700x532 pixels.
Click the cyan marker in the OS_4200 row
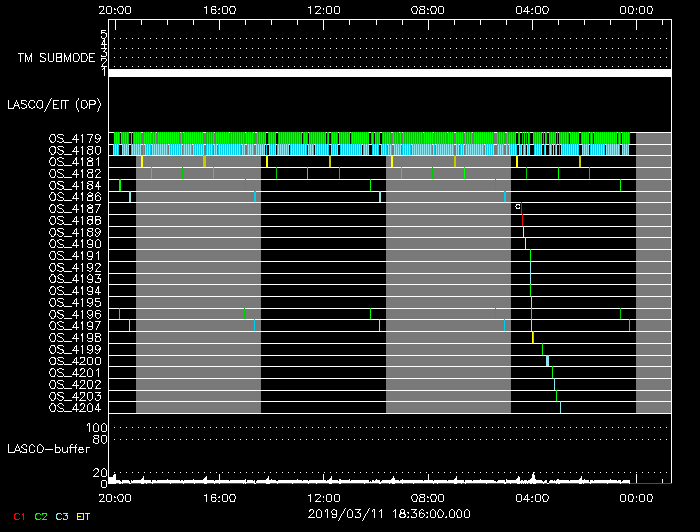547,361
